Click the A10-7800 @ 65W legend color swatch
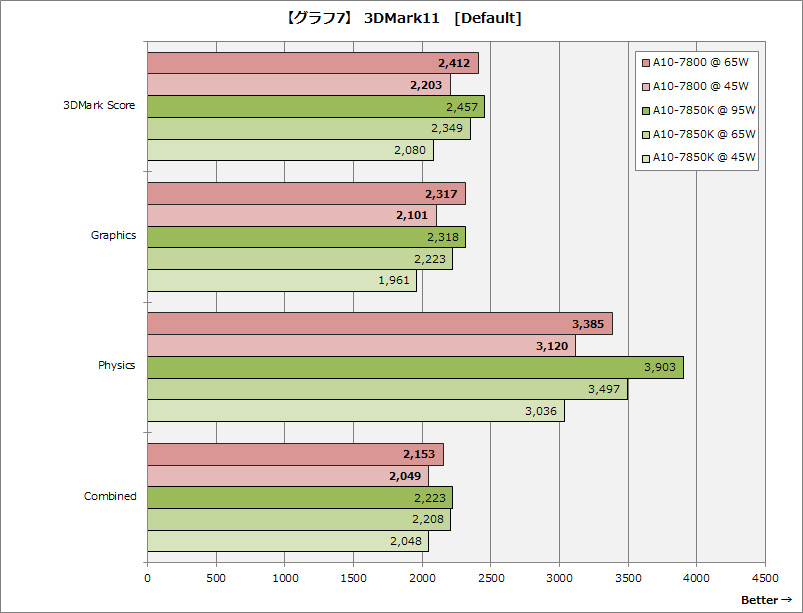The width and height of the screenshot is (803, 613). point(646,64)
